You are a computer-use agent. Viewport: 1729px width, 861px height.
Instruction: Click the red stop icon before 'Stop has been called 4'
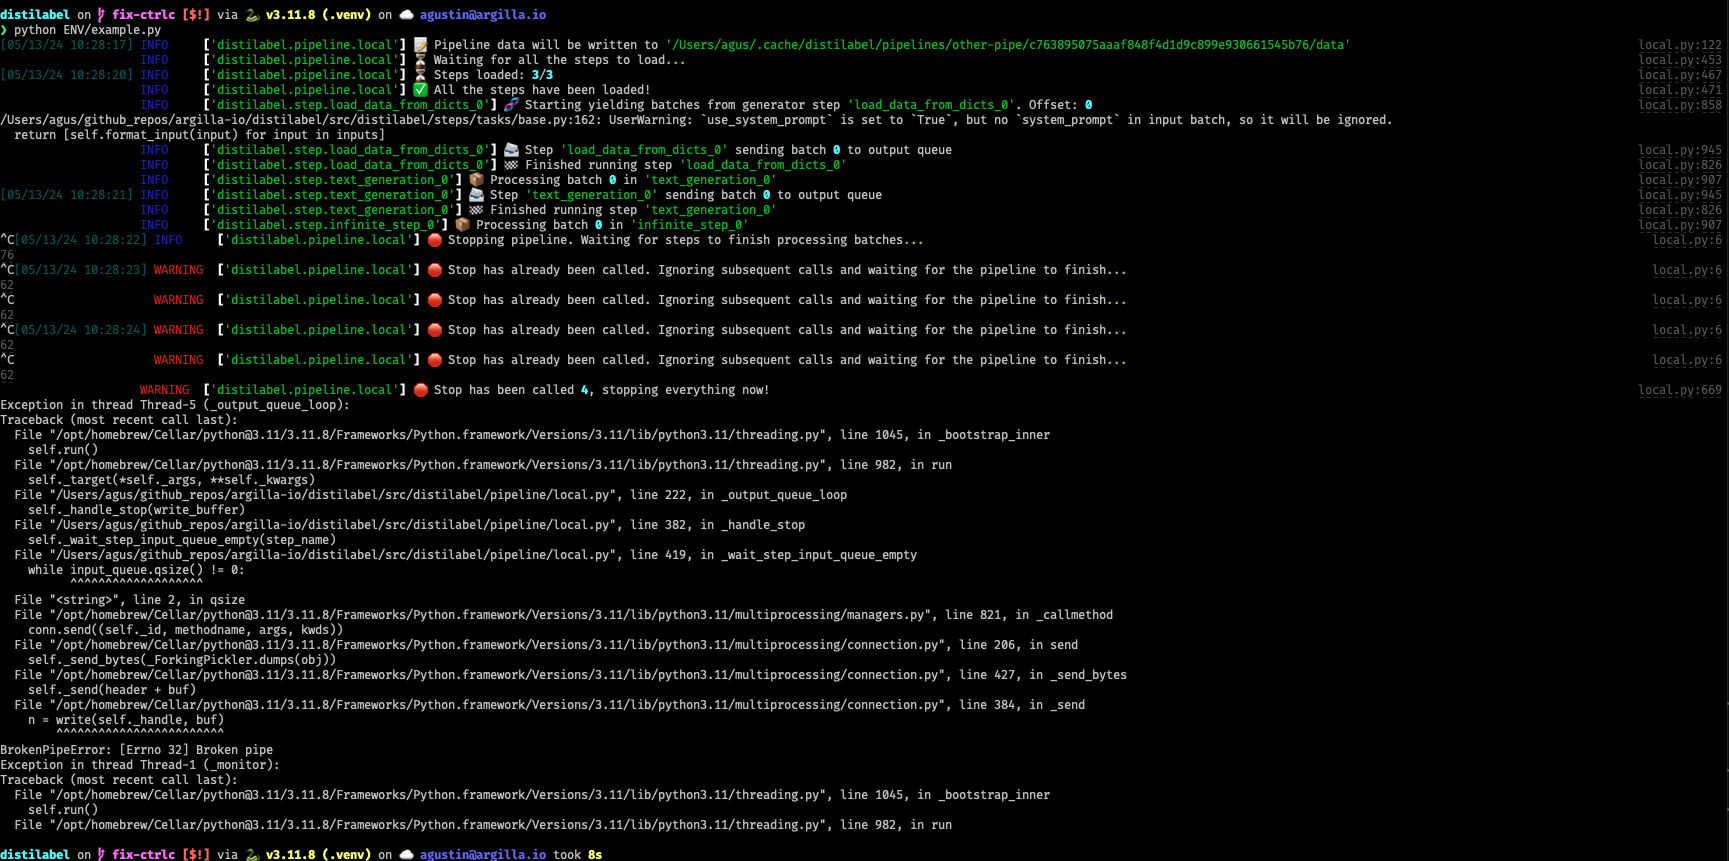tap(420, 390)
